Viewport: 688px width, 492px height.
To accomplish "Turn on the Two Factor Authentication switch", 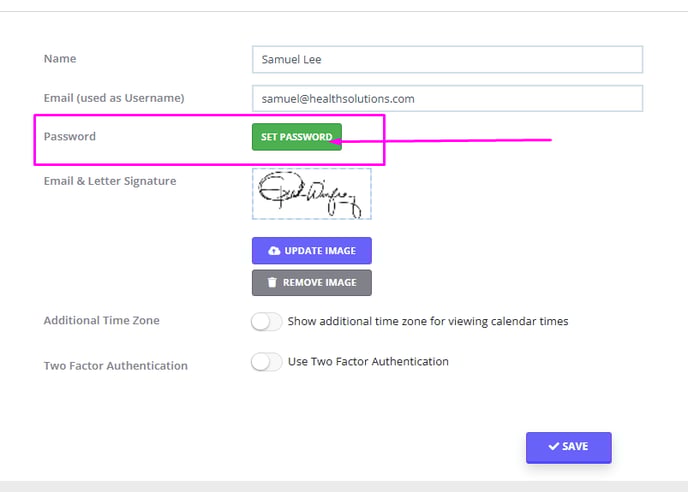I will point(266,362).
